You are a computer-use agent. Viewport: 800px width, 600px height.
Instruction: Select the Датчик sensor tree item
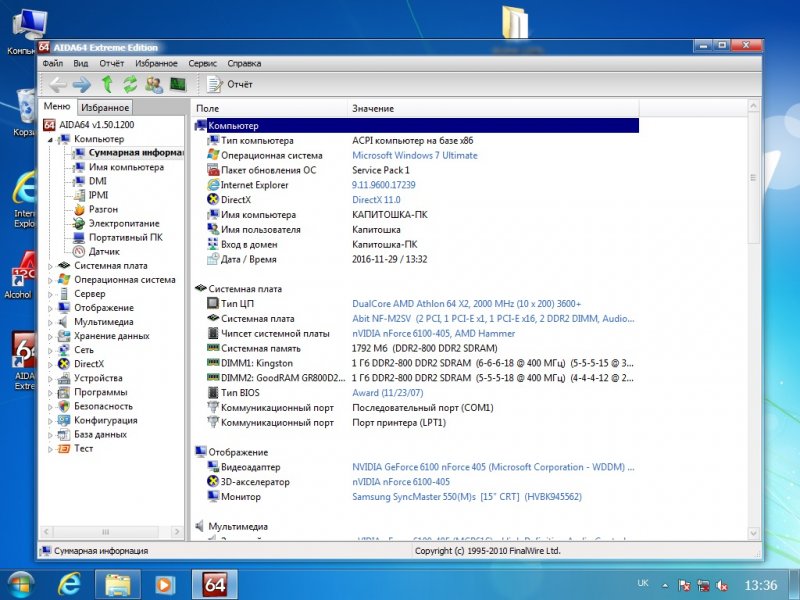tap(104, 251)
